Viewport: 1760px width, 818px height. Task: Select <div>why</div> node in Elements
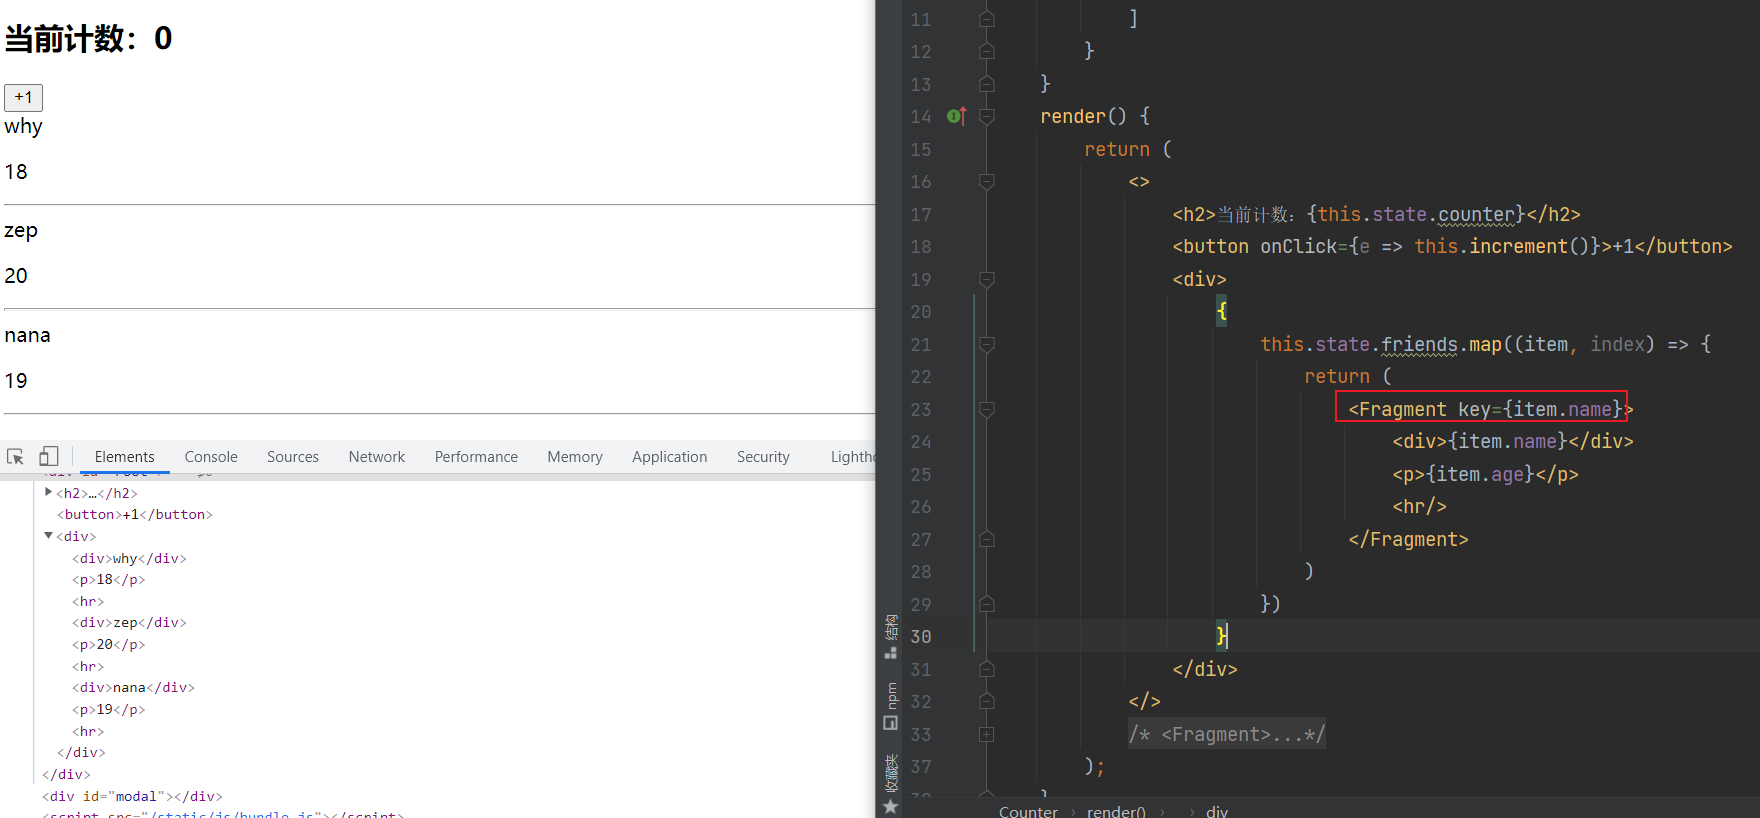[x=129, y=558]
